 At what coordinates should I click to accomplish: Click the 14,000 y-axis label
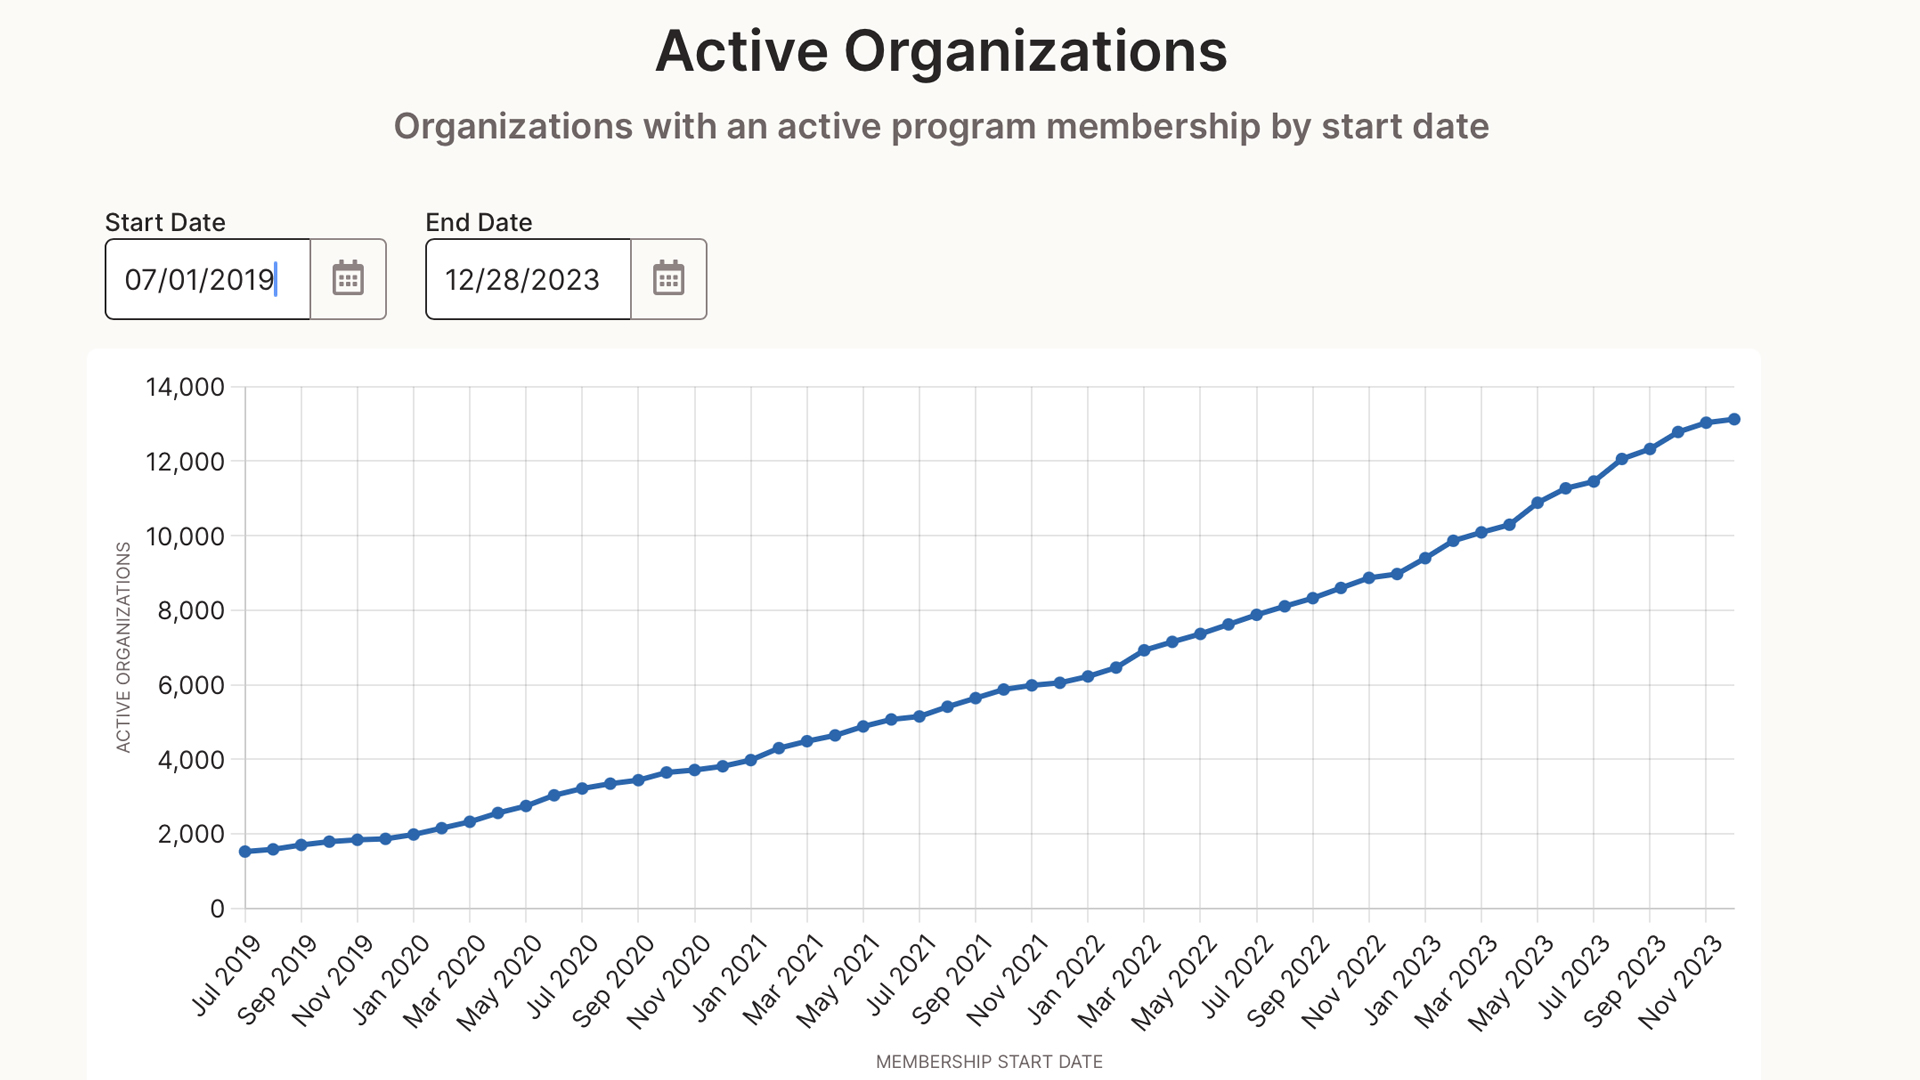point(185,387)
